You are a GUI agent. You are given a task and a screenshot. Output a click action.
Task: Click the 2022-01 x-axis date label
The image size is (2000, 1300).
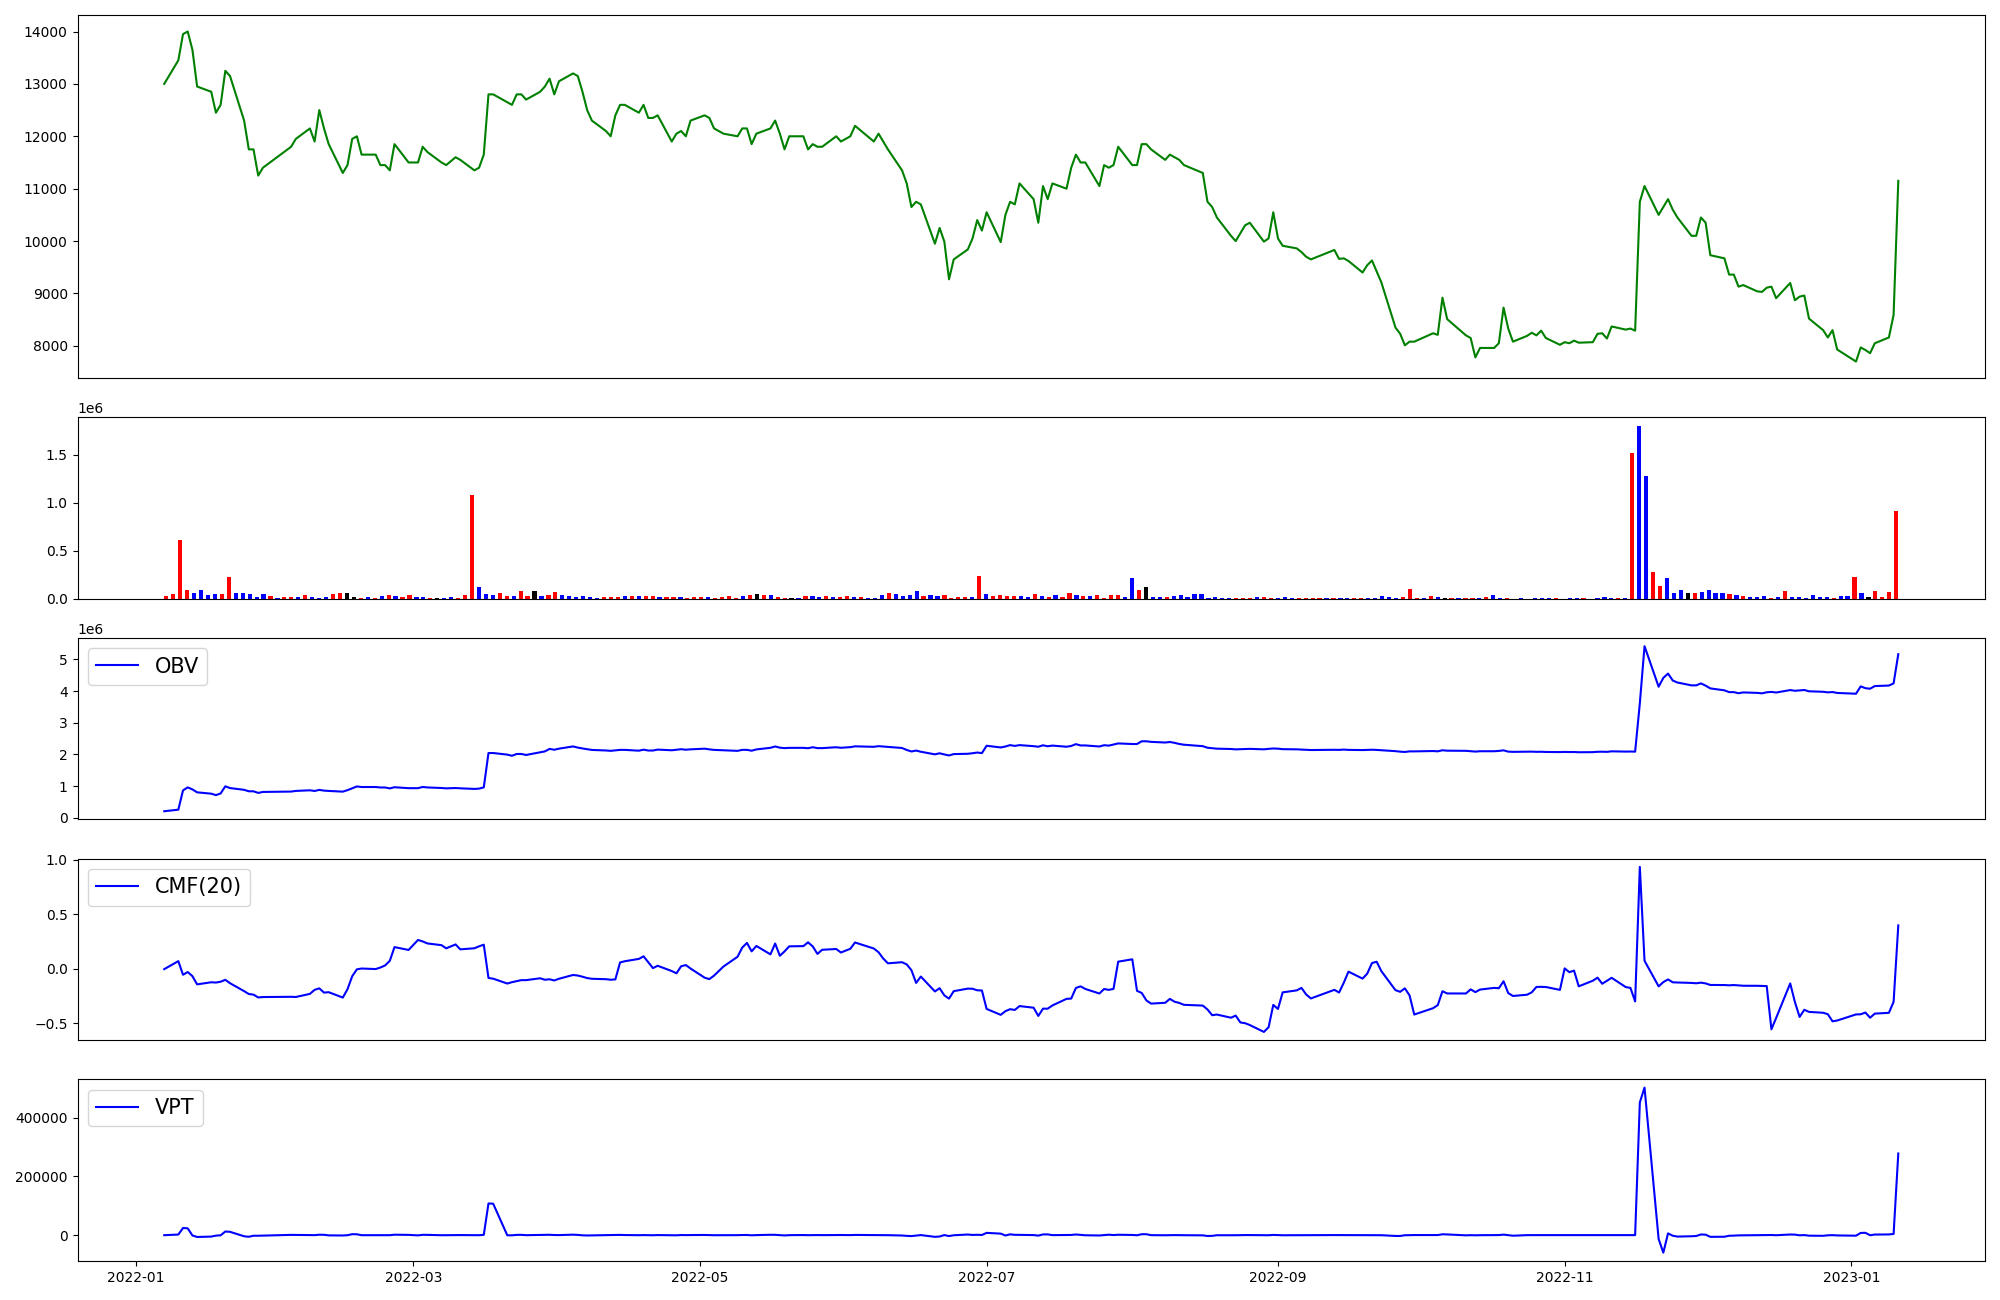coord(136,1277)
